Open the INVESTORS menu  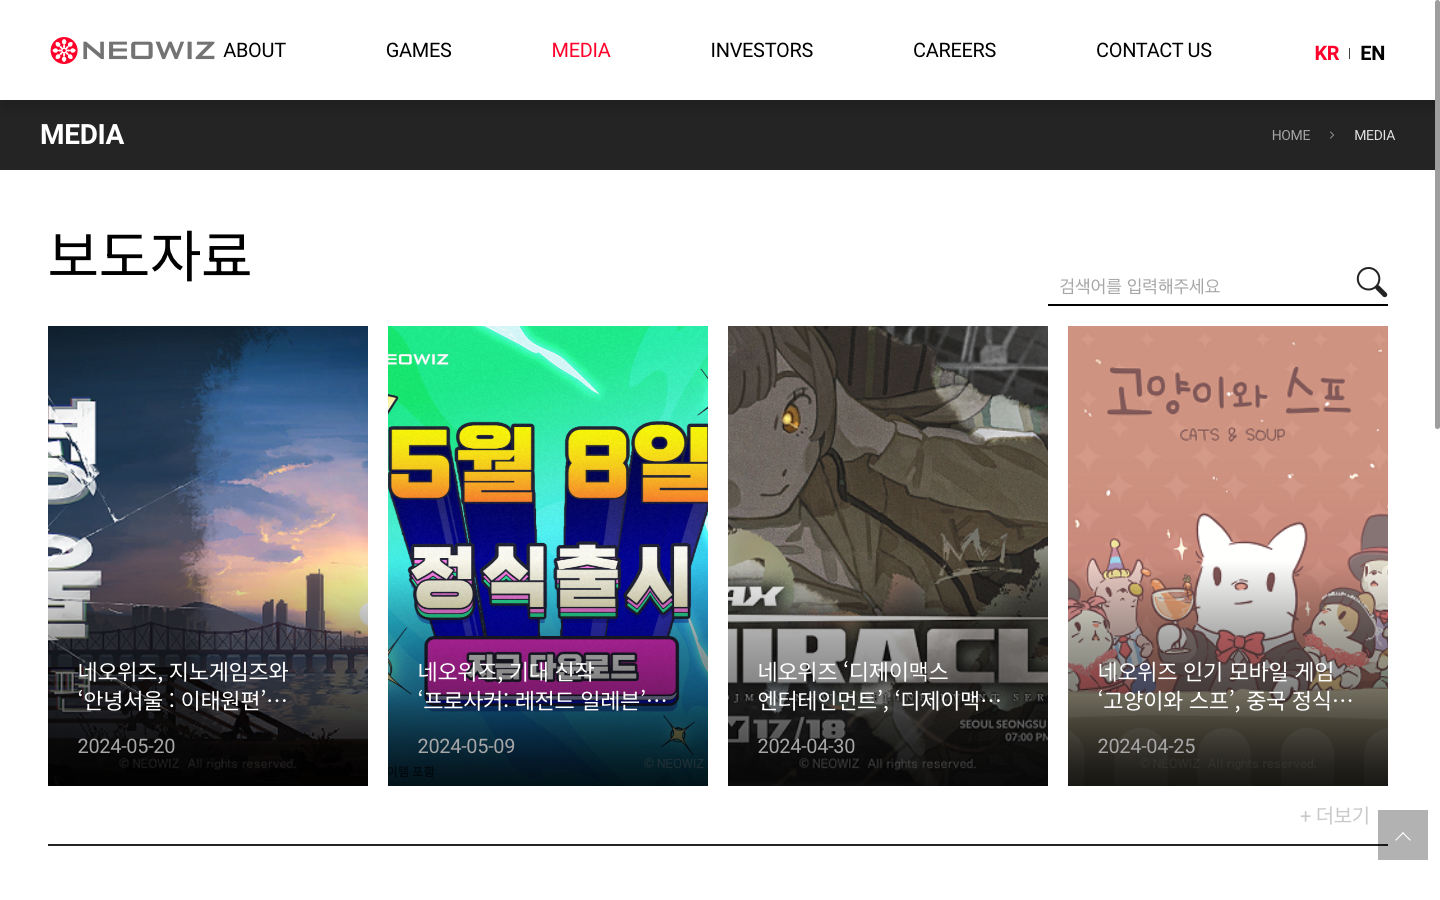click(762, 50)
